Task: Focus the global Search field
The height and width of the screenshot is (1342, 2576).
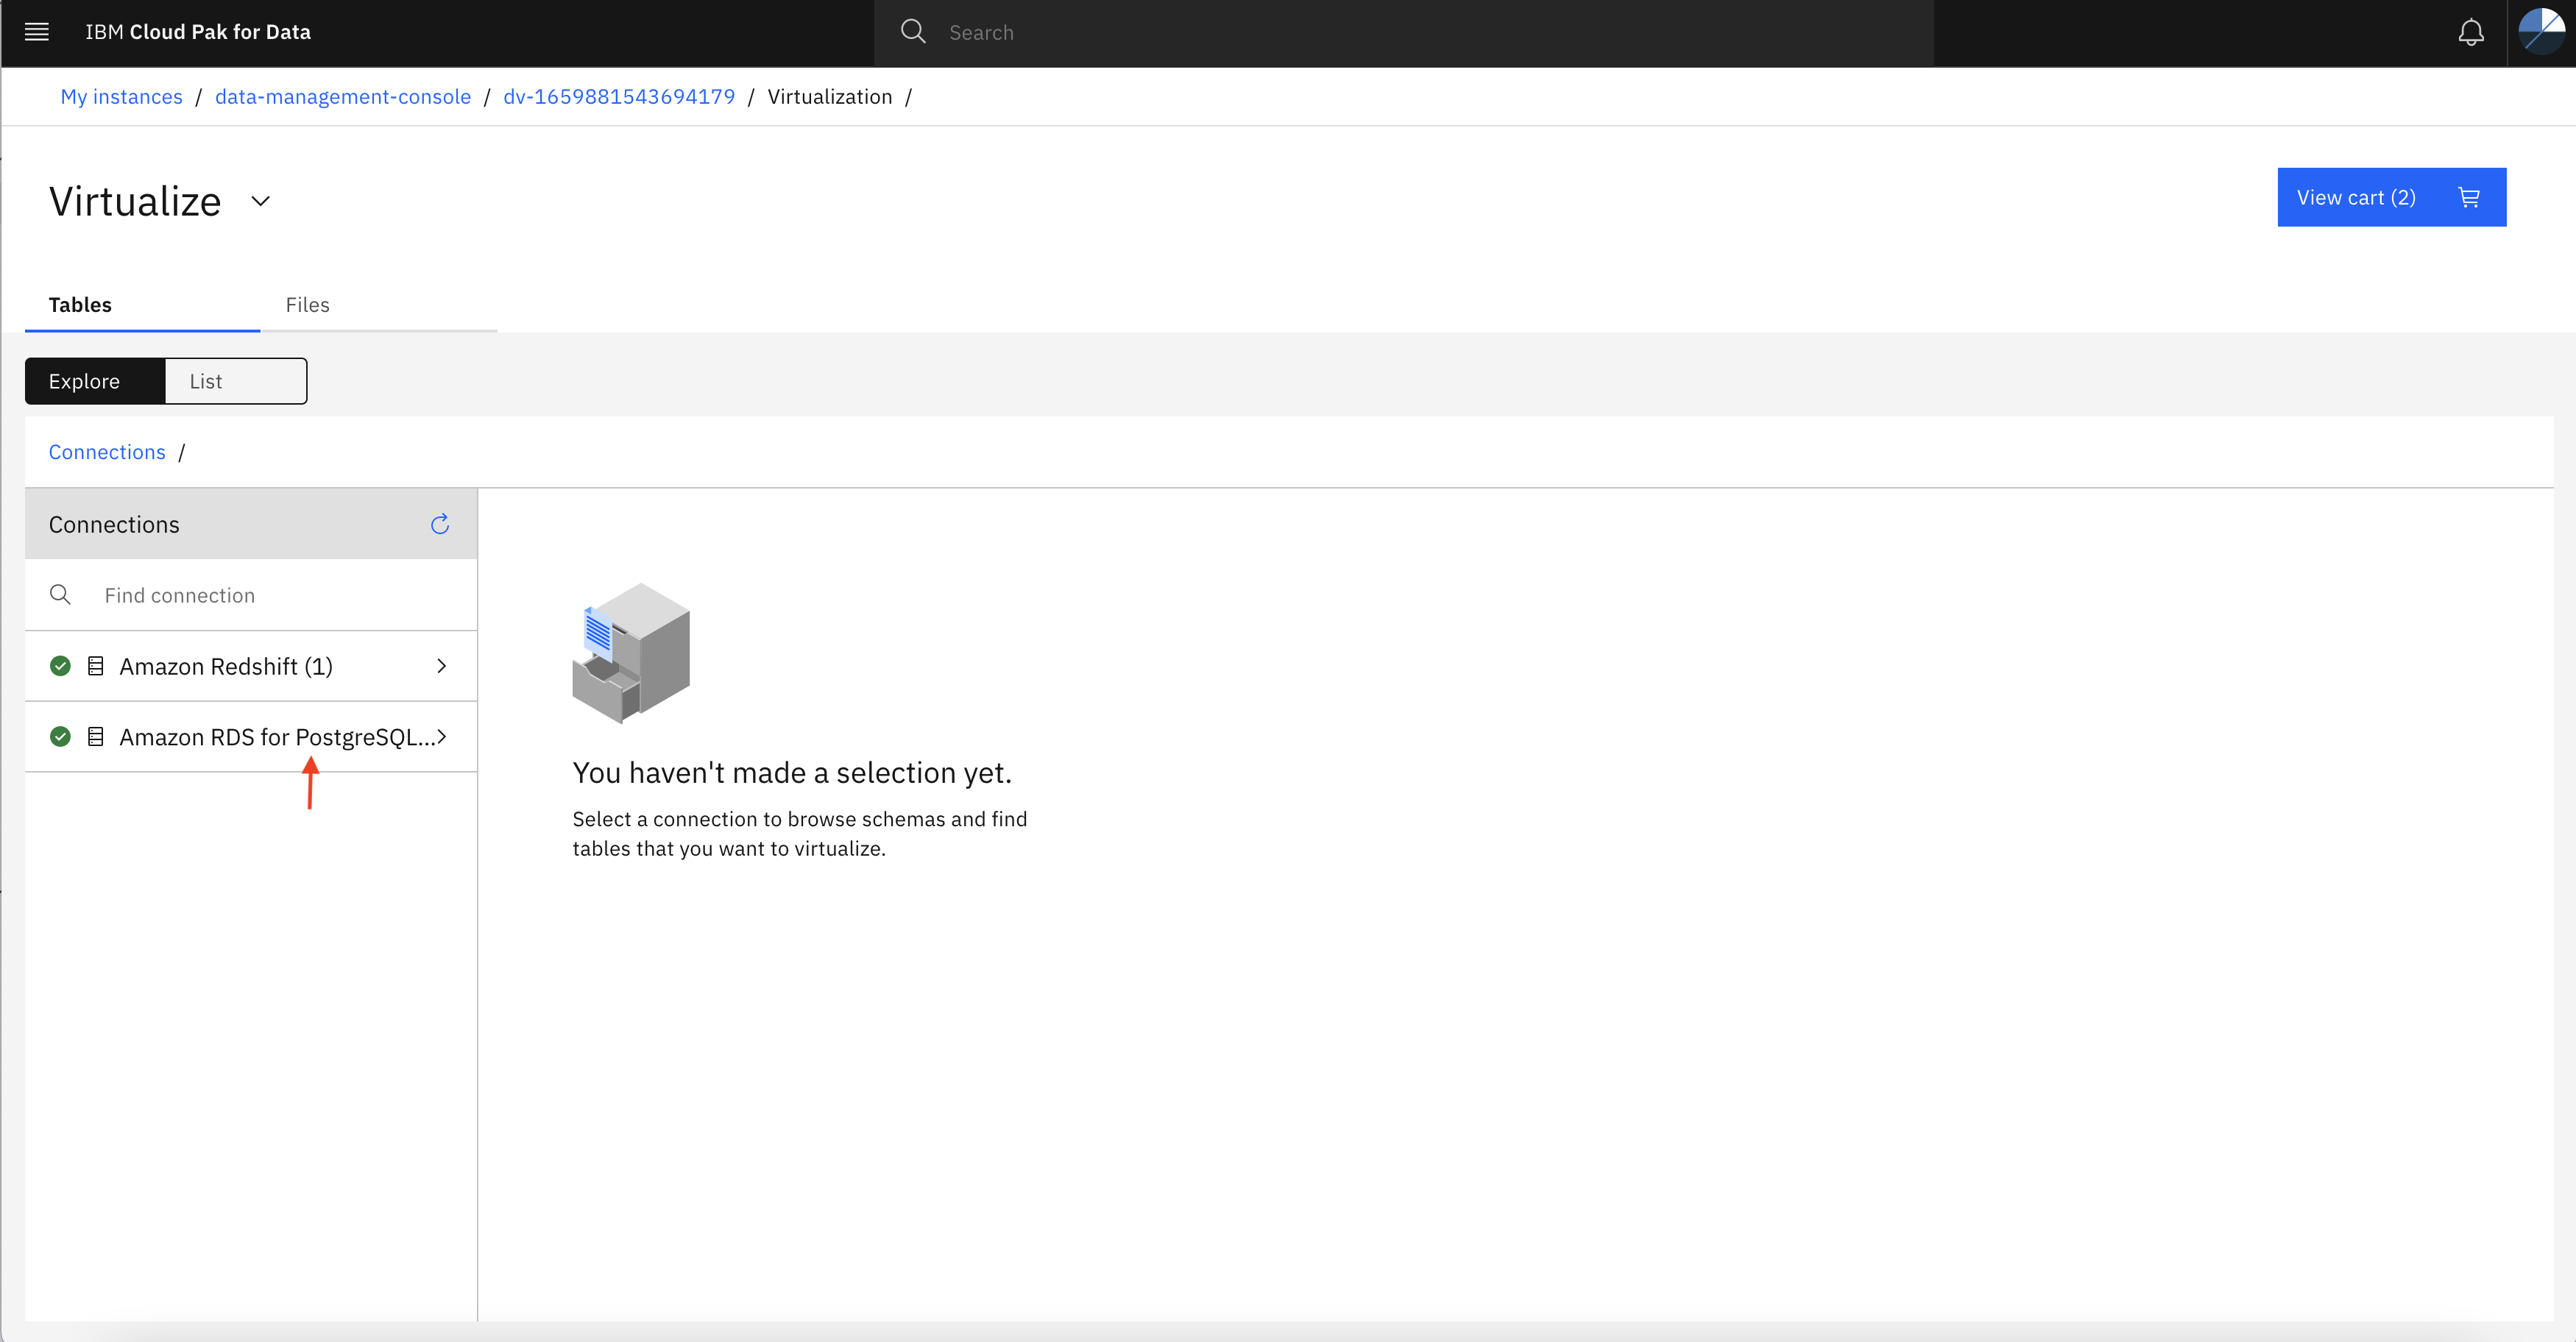Action: point(1404,33)
